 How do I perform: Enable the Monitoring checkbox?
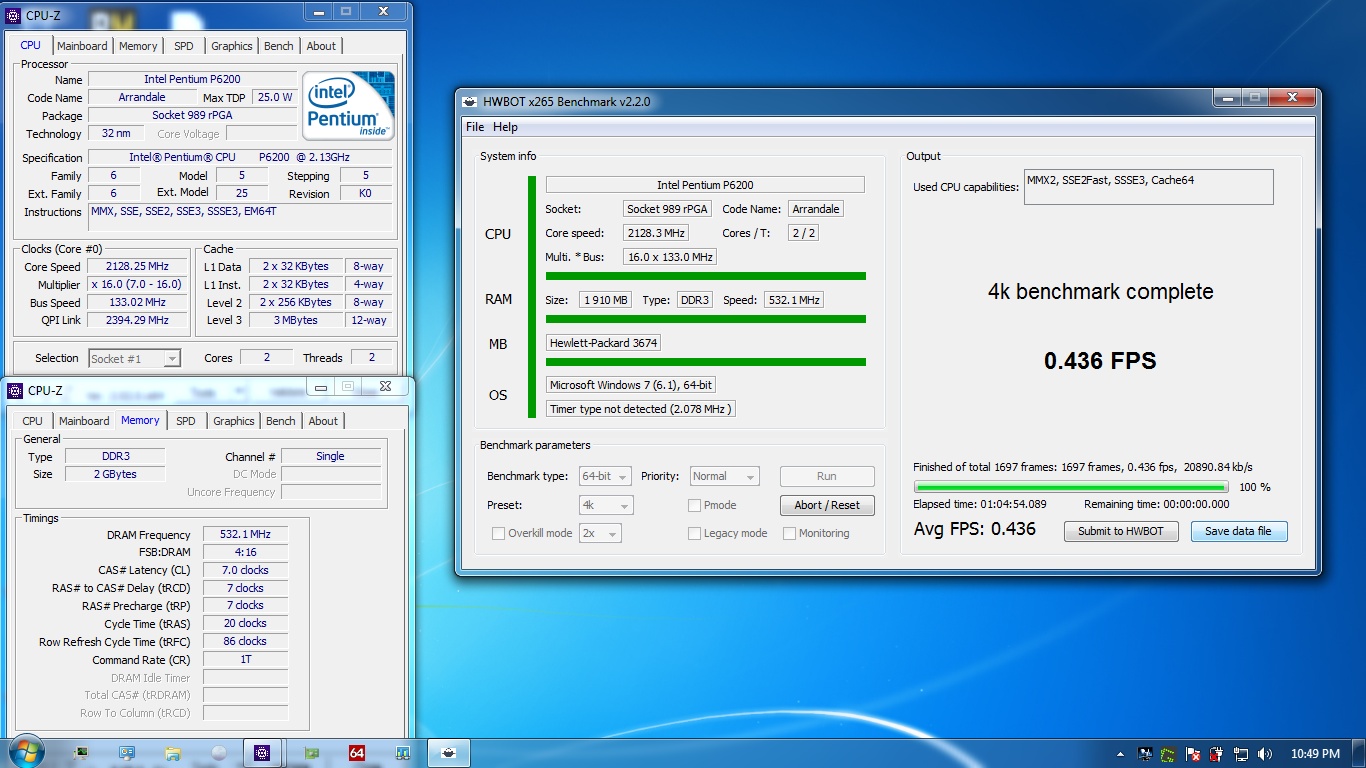790,533
